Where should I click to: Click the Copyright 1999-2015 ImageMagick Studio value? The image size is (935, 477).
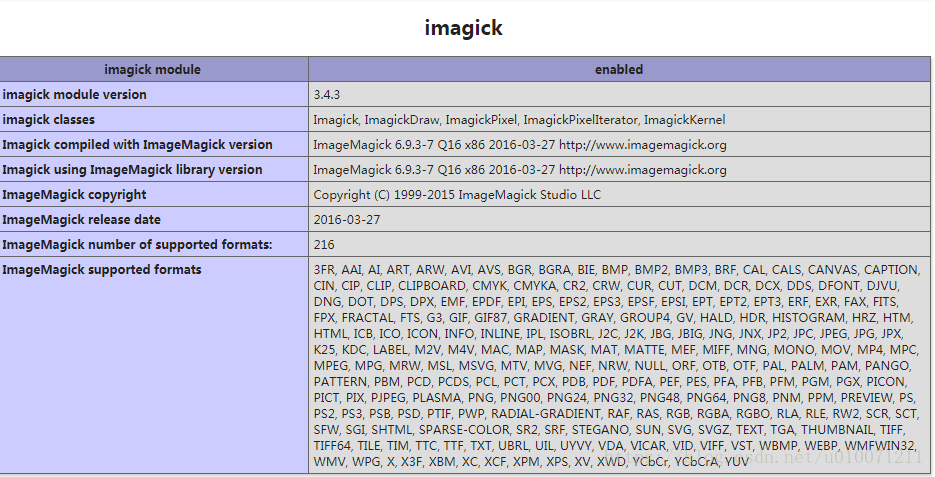457,195
